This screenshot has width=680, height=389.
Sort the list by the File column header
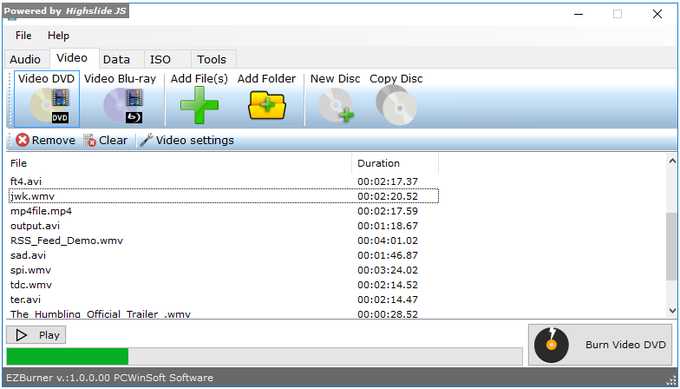tap(179, 163)
